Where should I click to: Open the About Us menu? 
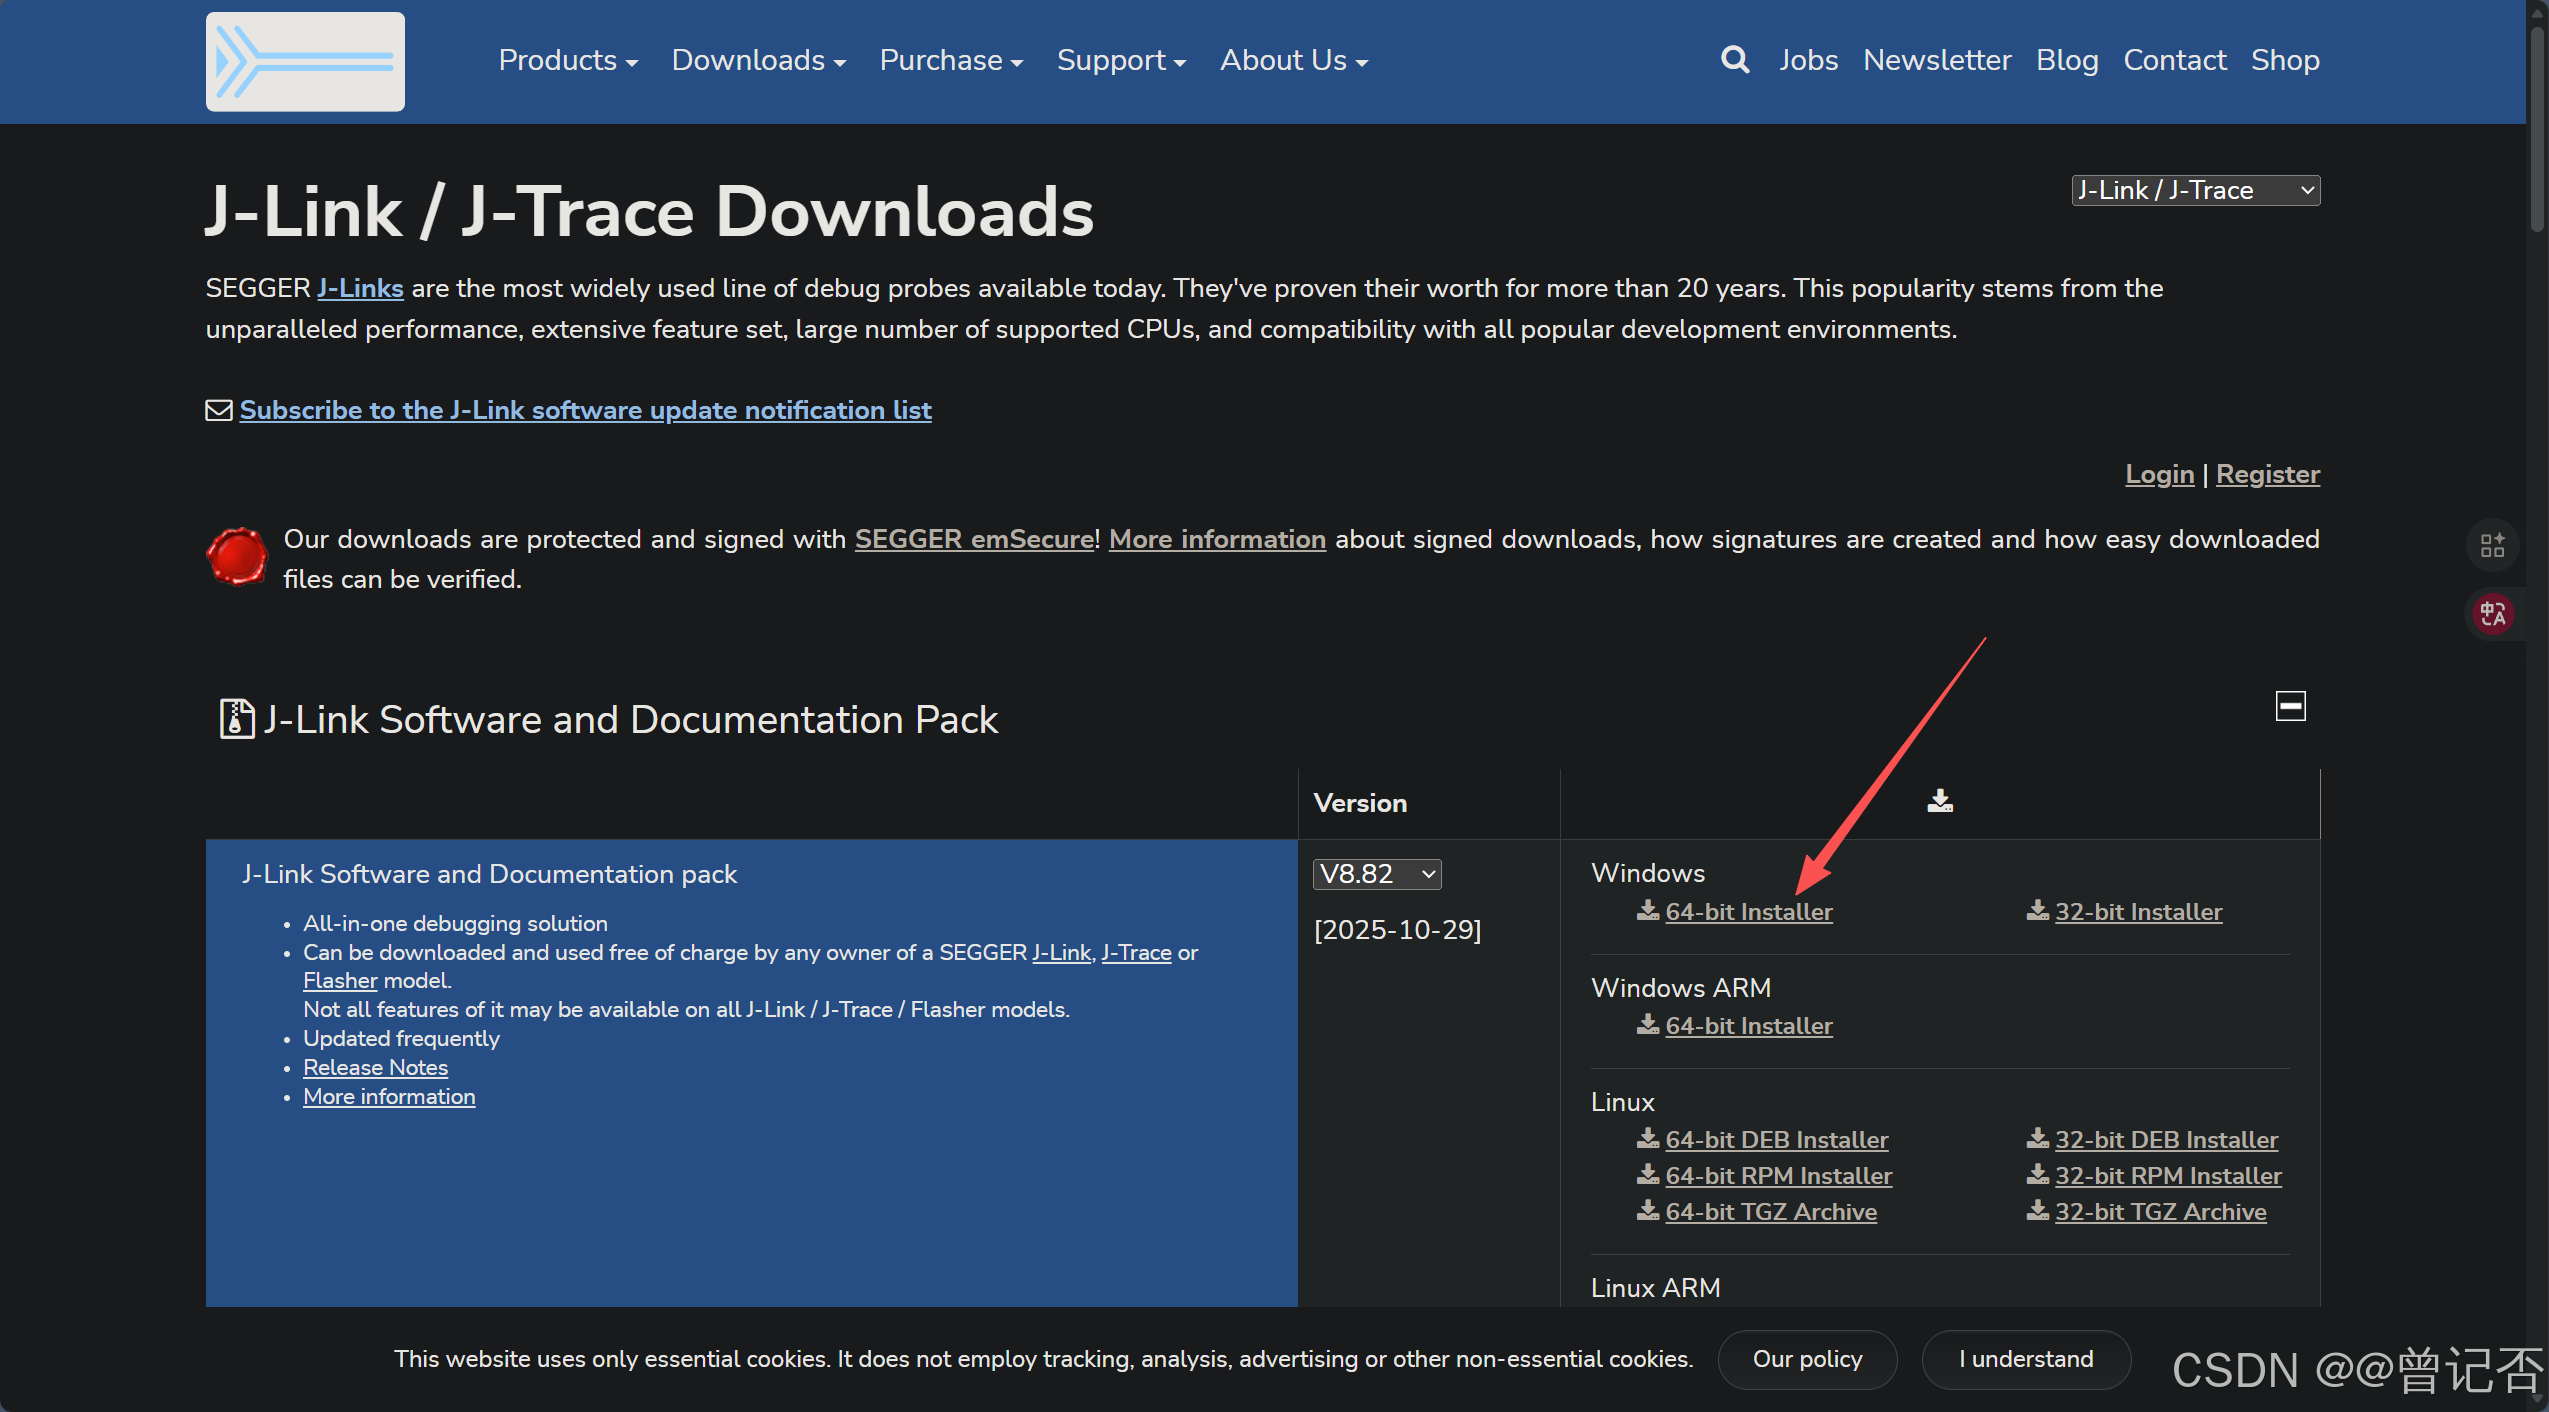1293,60
